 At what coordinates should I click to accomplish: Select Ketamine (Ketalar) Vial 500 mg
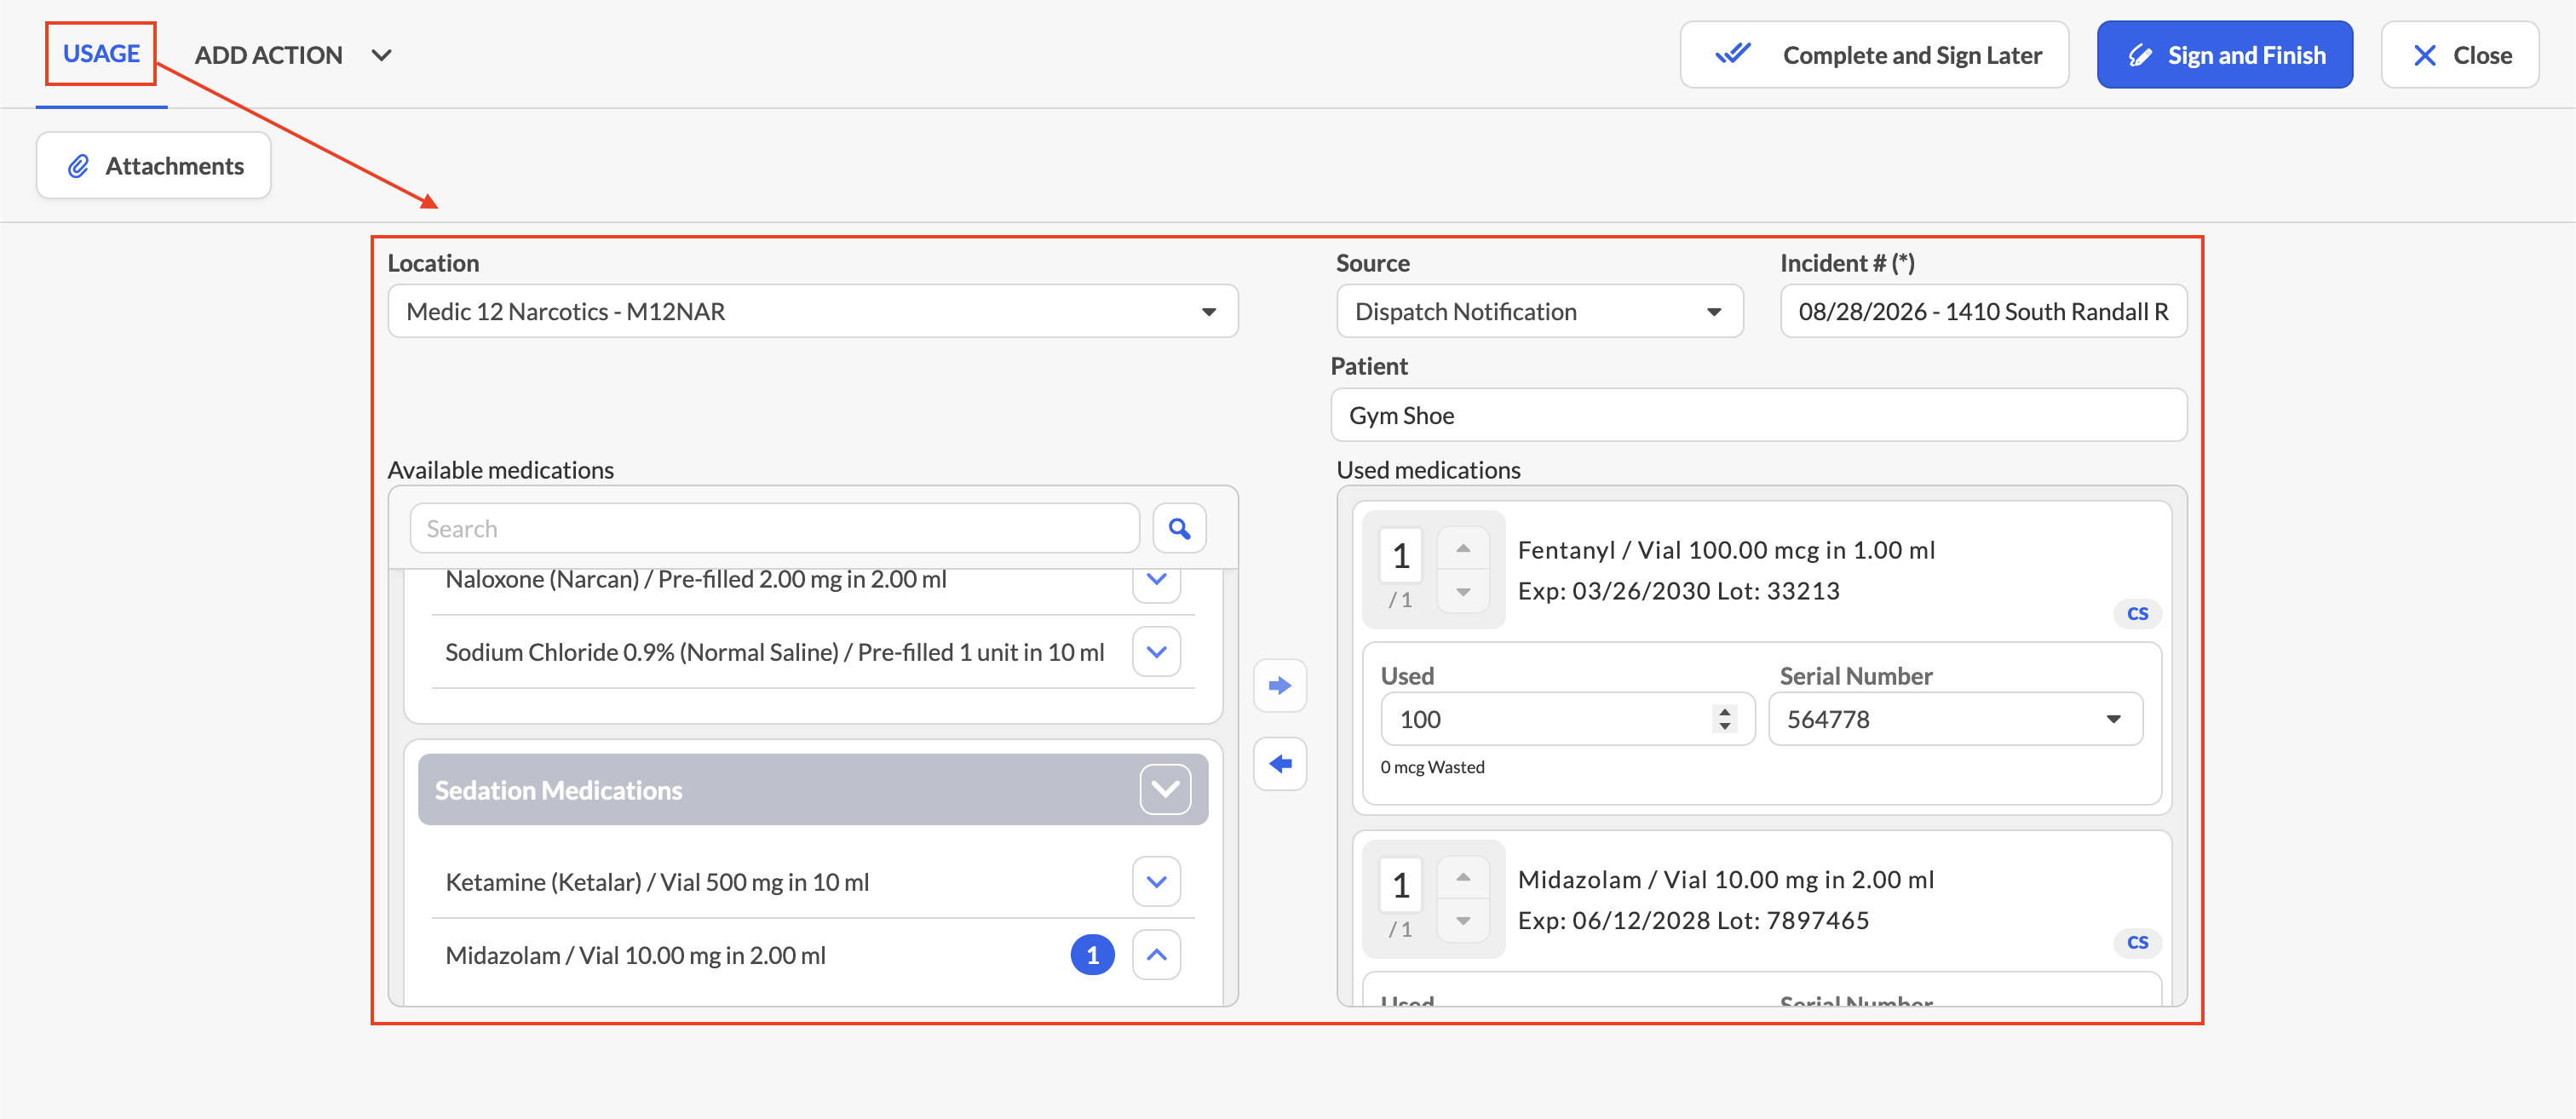point(657,882)
